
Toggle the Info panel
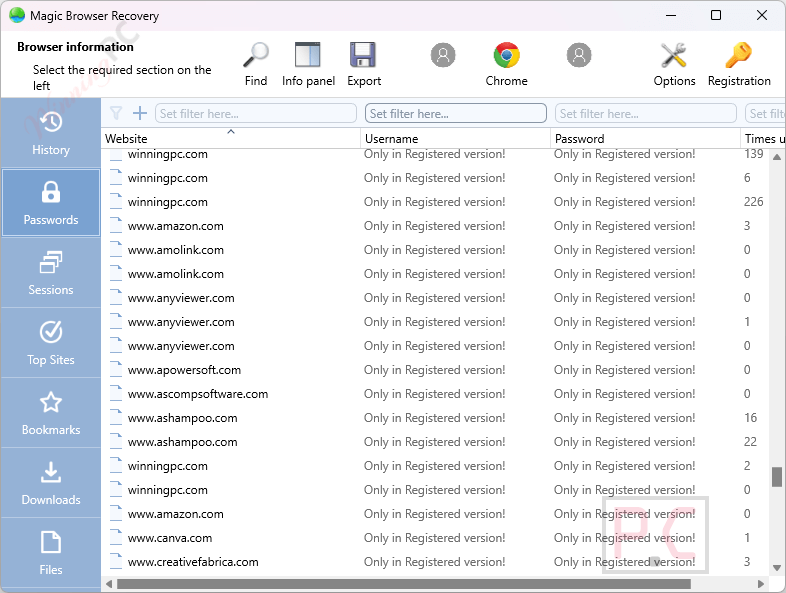point(308,64)
